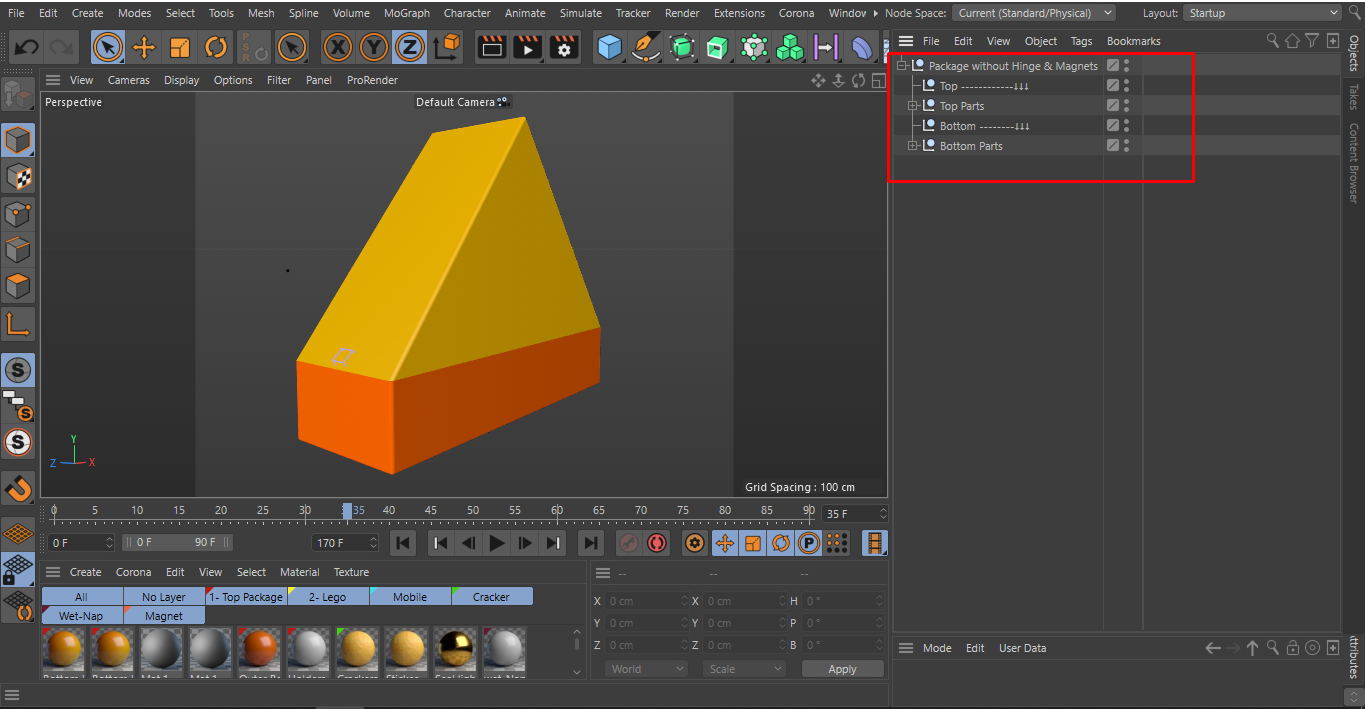This screenshot has width=1365, height=709.
Task: Click the Polygons mode icon in left sidebar
Action: click(x=18, y=286)
